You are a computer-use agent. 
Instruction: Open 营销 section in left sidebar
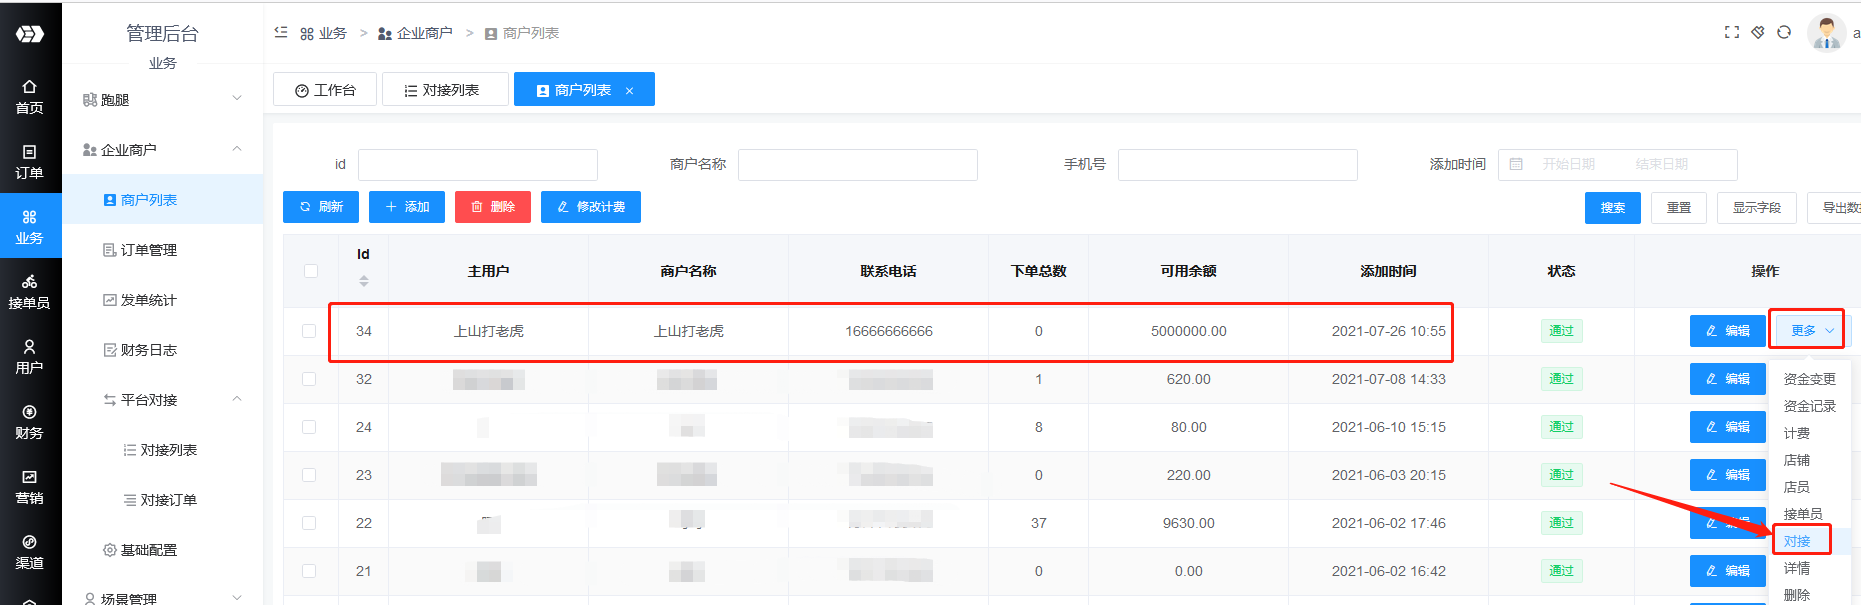(30, 487)
